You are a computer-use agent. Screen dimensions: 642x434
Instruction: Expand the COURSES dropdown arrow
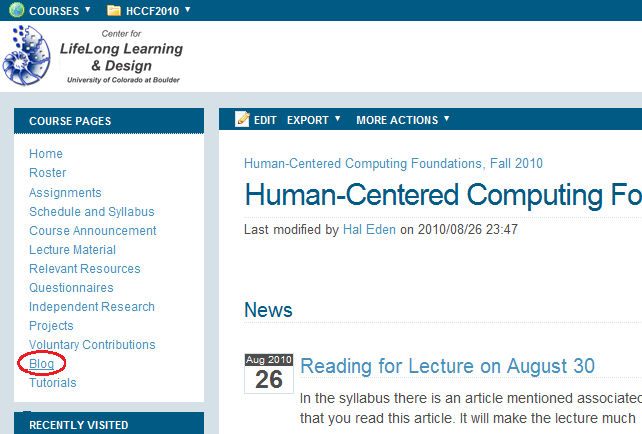[x=87, y=9]
